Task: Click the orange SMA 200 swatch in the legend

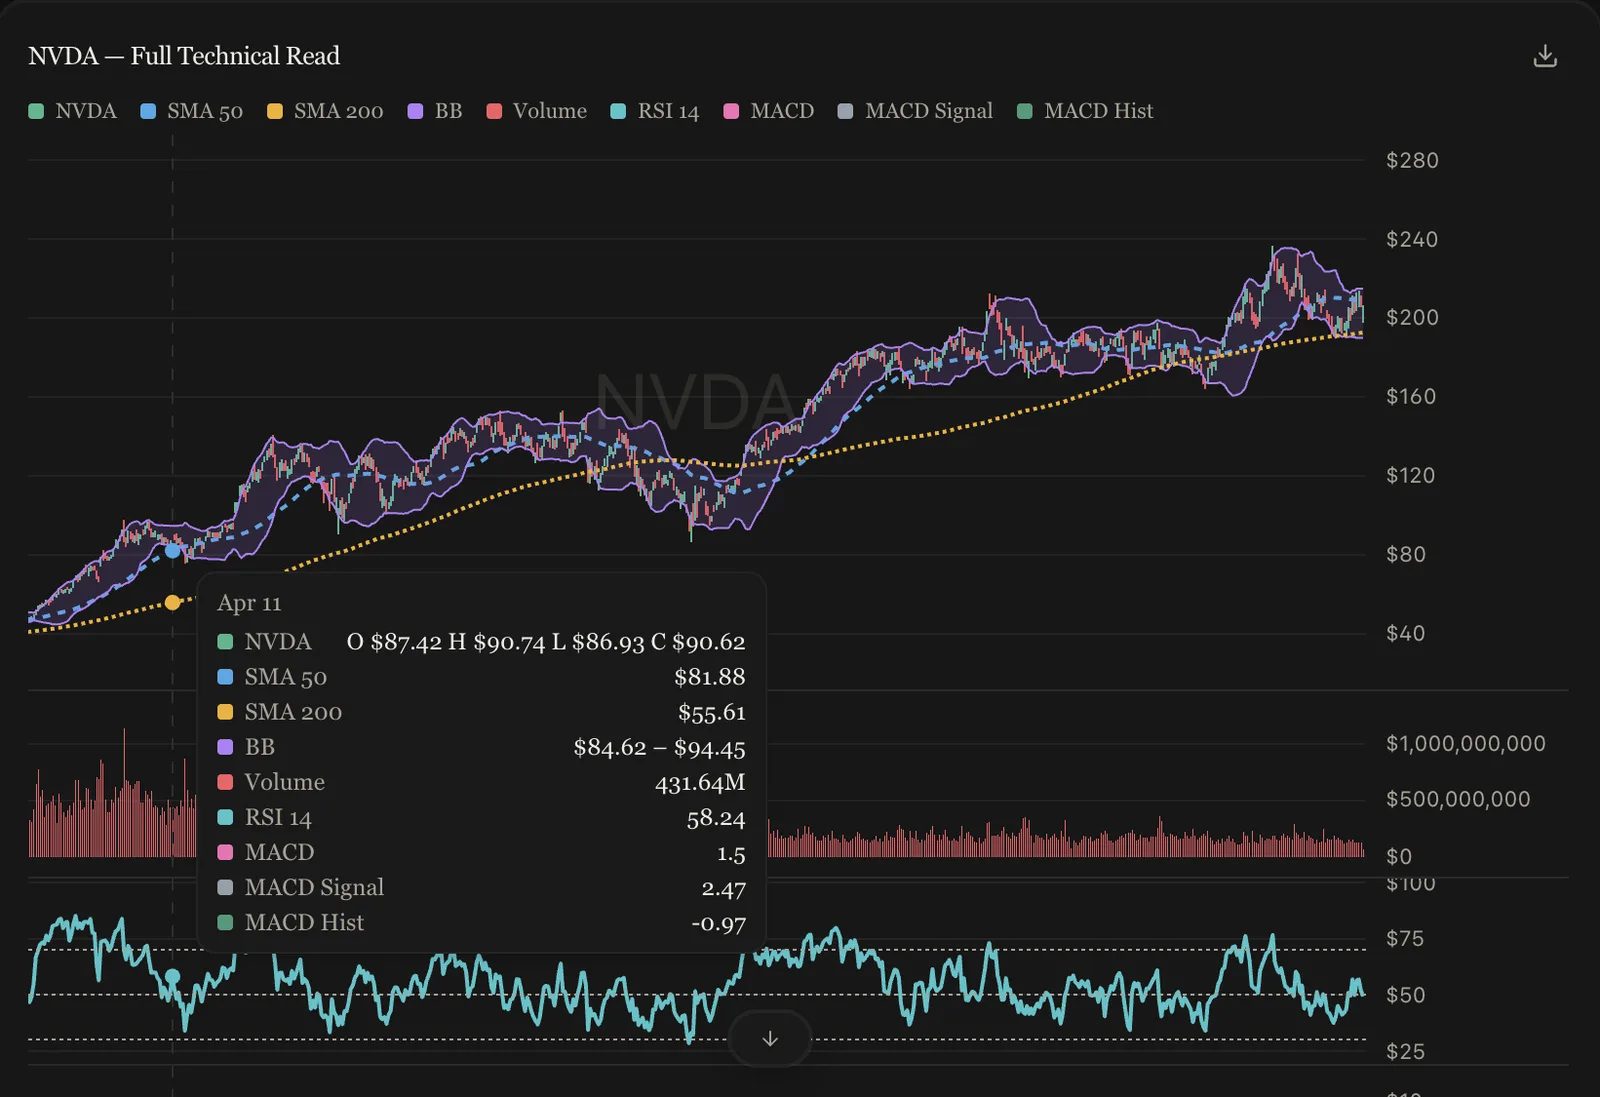Action: [275, 111]
